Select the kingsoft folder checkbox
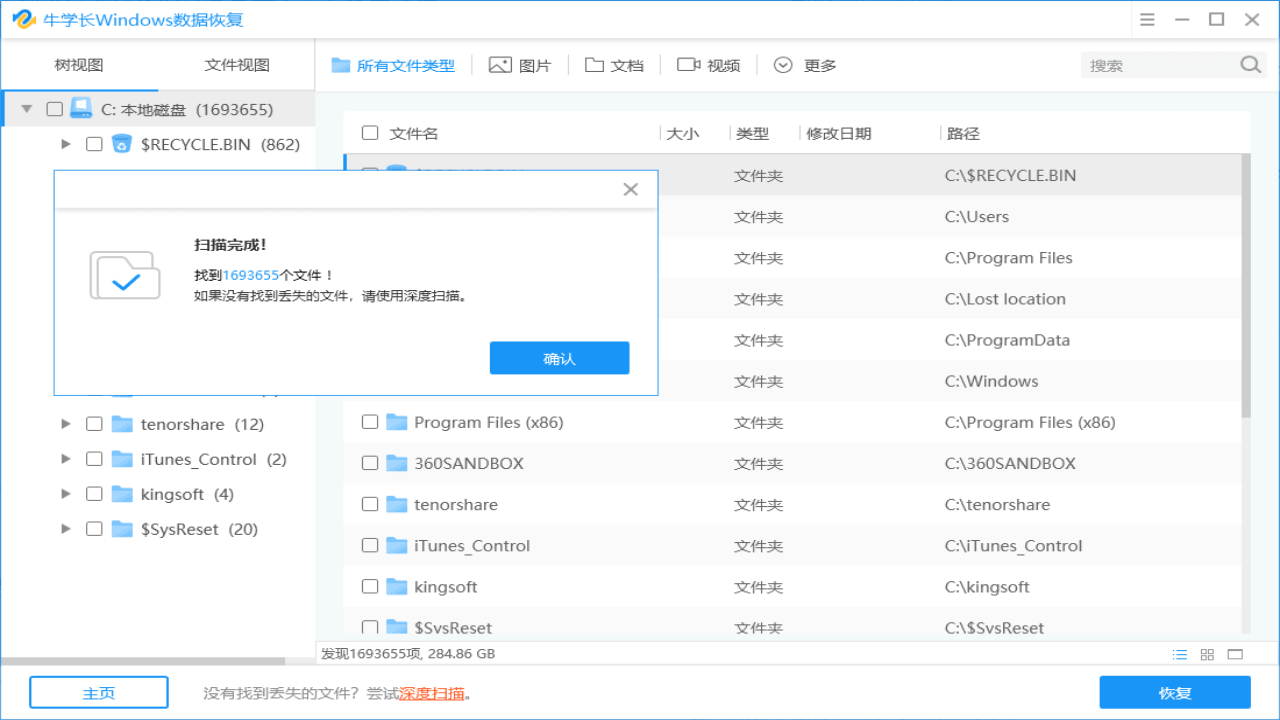 coord(94,494)
